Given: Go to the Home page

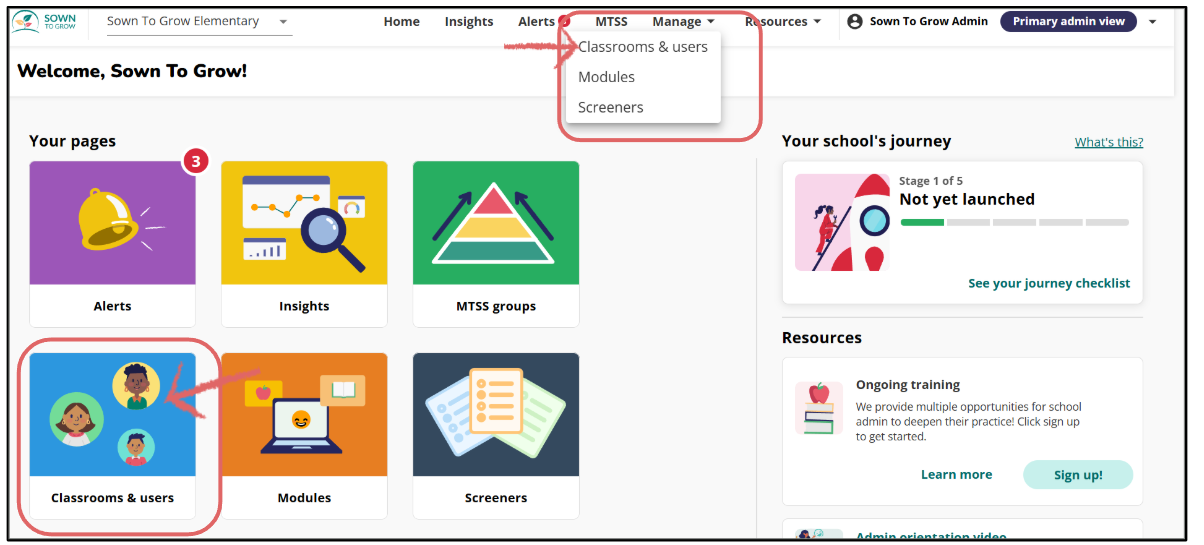Looking at the screenshot, I should click(x=402, y=21).
